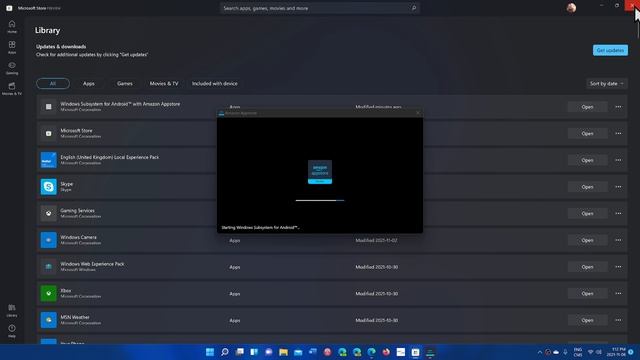Open the Sort by date dropdown
The image size is (640, 360).
point(607,83)
